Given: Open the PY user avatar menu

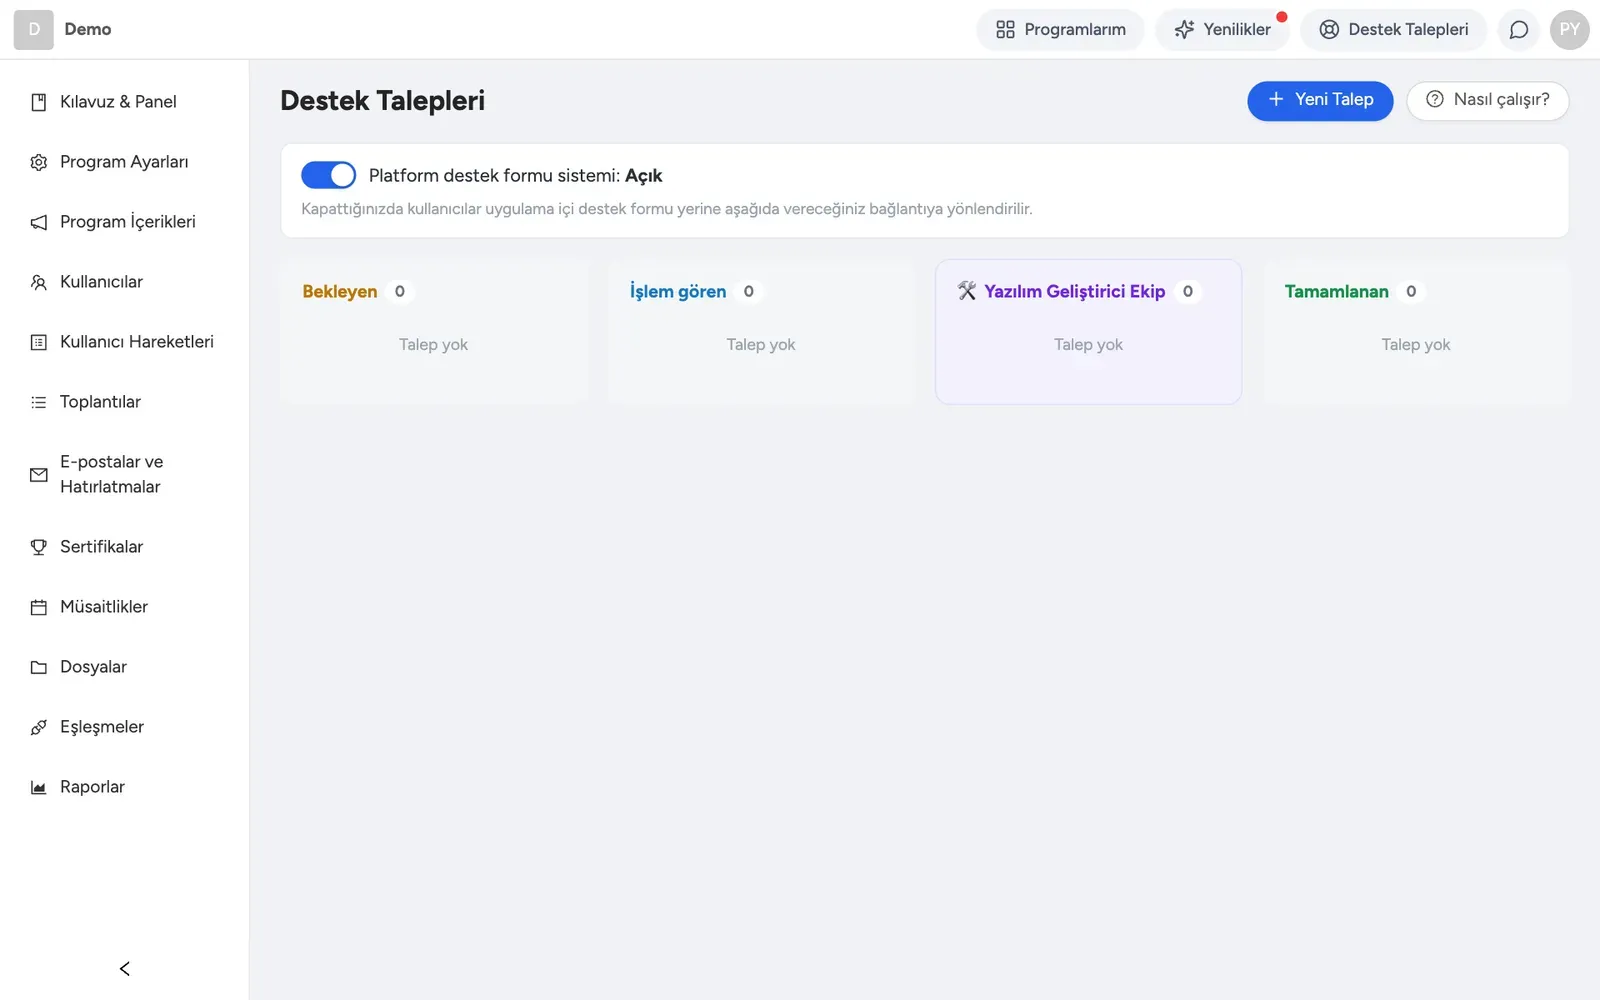Looking at the screenshot, I should (1569, 30).
